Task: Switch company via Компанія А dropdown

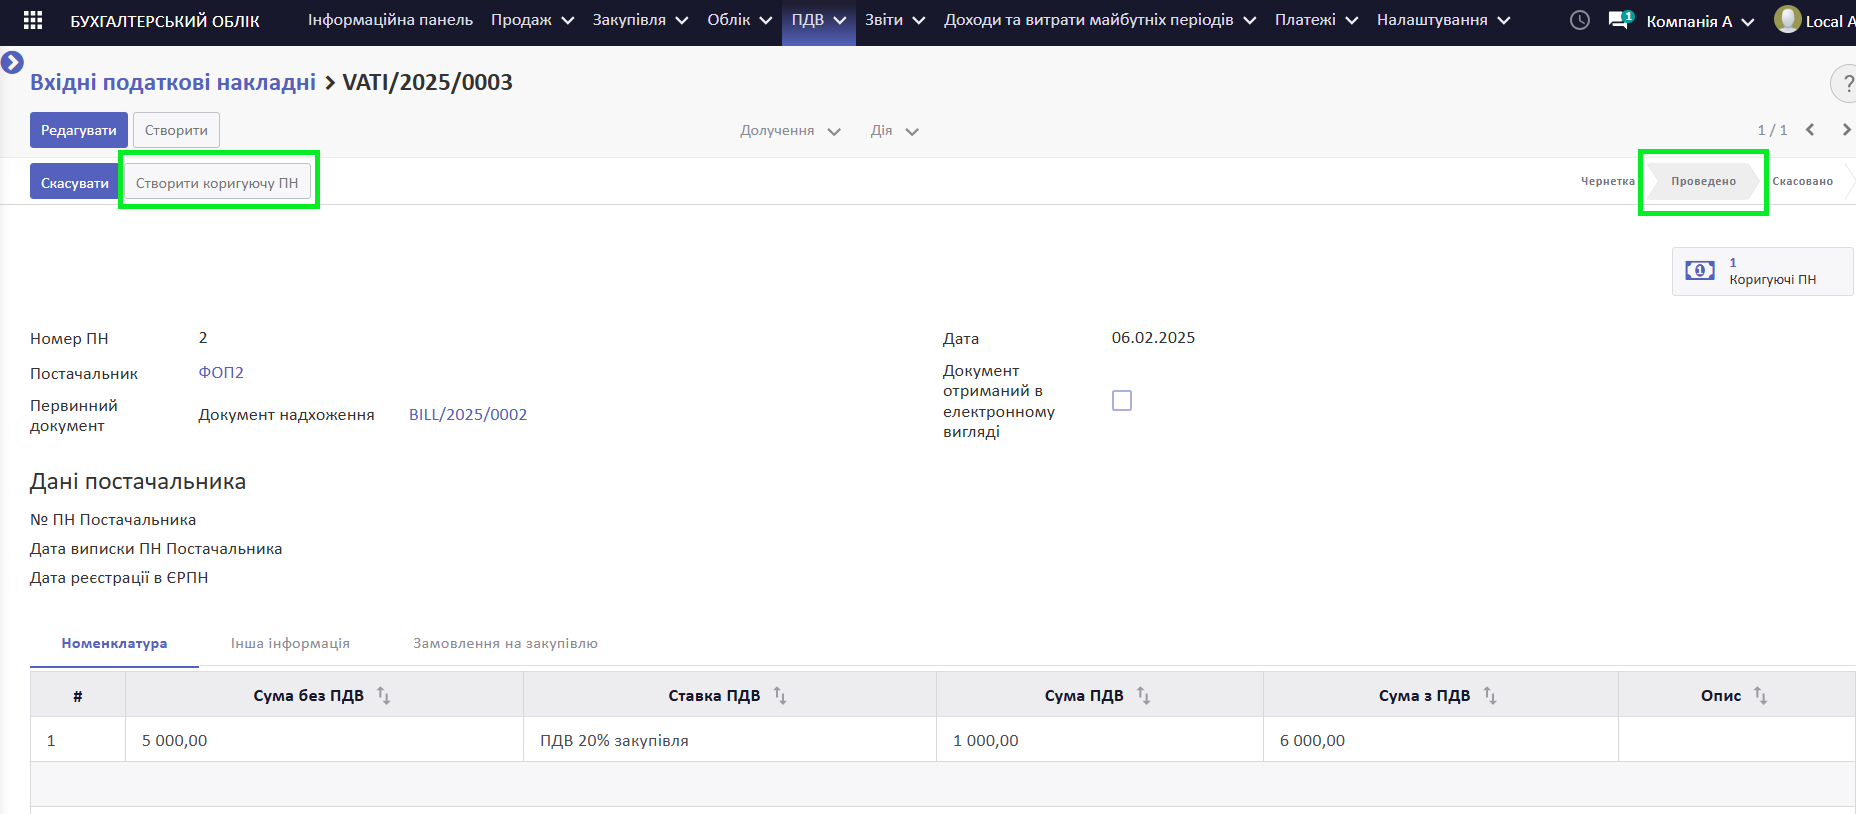Action: (x=1700, y=21)
